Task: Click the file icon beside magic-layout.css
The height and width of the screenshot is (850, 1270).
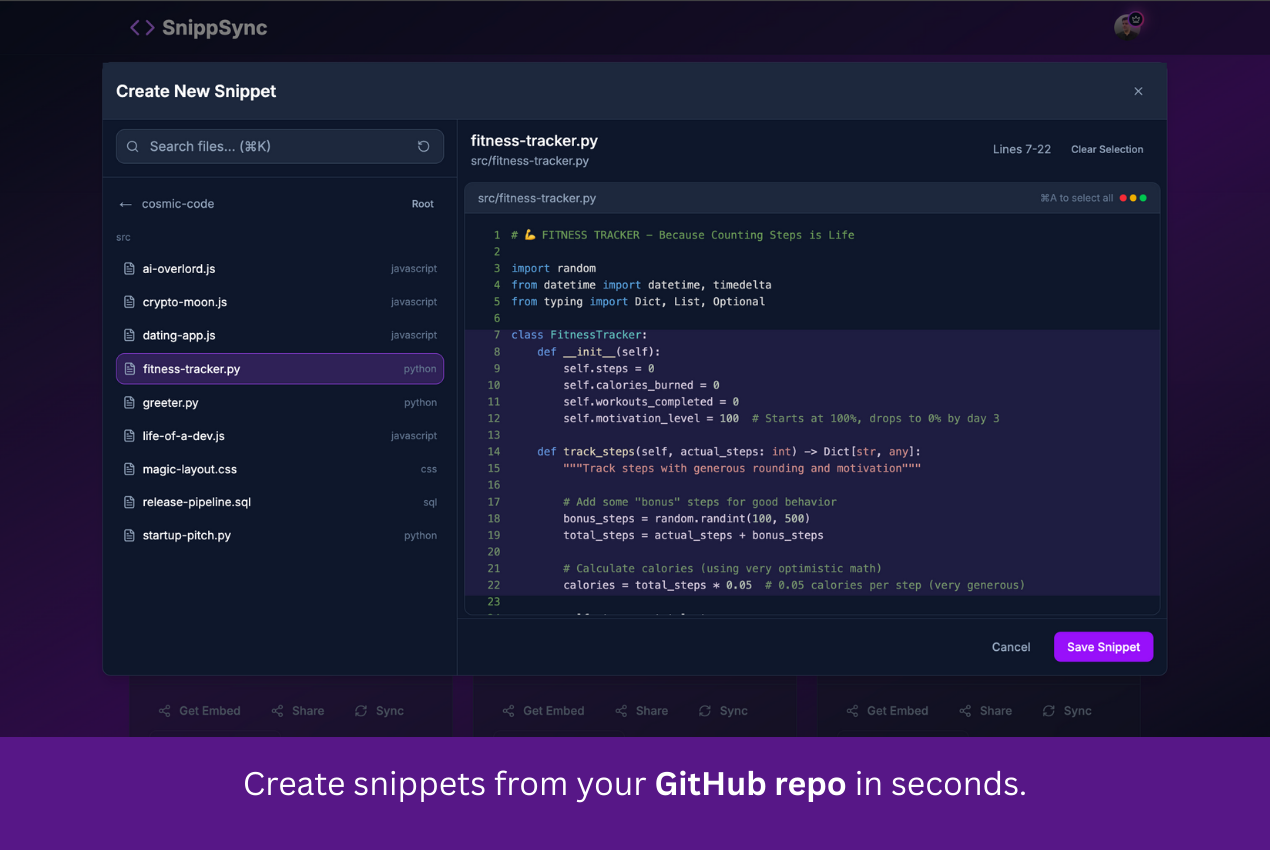Action: click(129, 469)
